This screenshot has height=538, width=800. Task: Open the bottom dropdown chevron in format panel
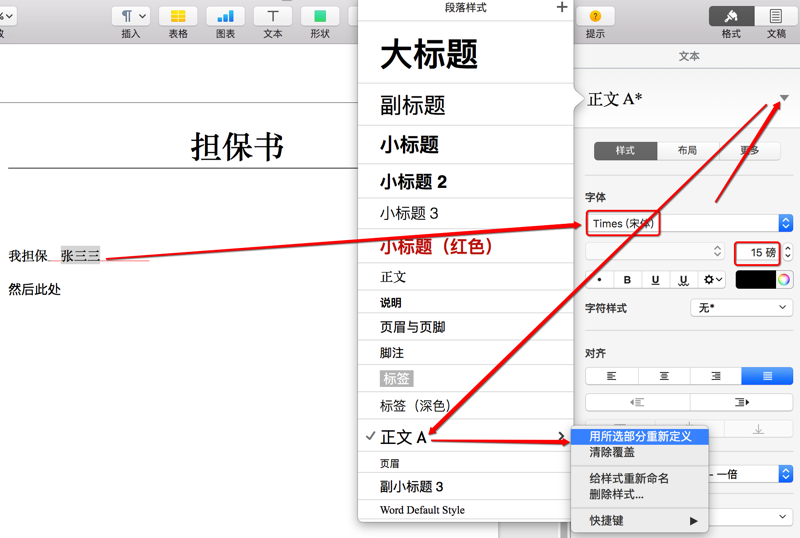(x=783, y=517)
